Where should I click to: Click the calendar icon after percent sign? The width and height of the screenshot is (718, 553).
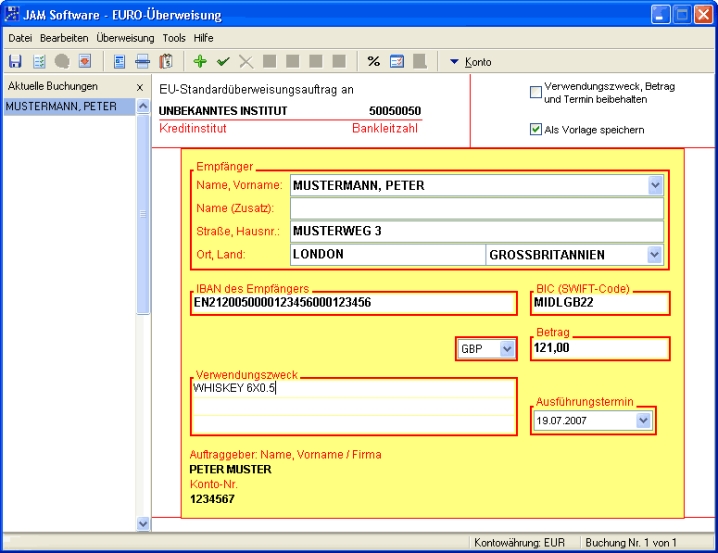397,62
